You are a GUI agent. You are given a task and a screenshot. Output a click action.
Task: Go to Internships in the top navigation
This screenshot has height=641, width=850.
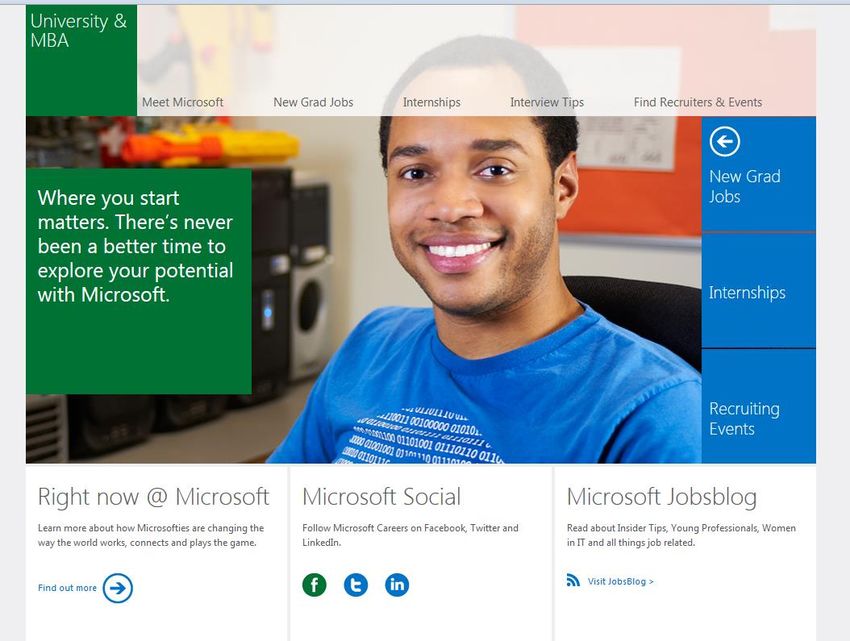pyautogui.click(x=432, y=102)
